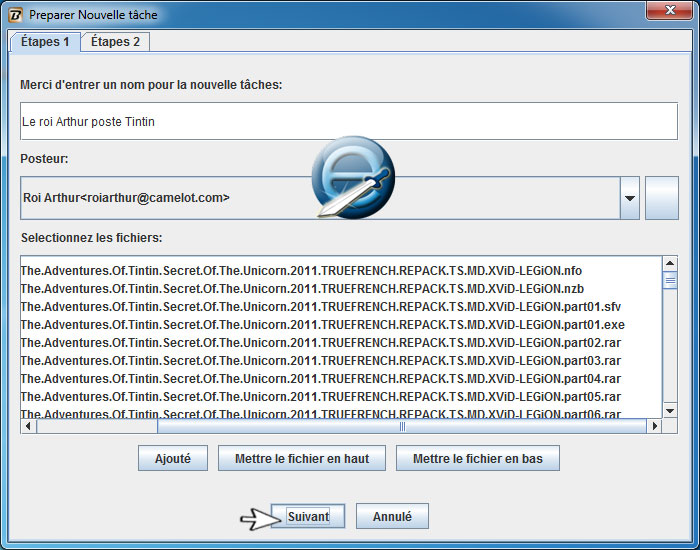Select the file ending in part04.rar
The height and width of the screenshot is (550, 700).
[x=321, y=379]
